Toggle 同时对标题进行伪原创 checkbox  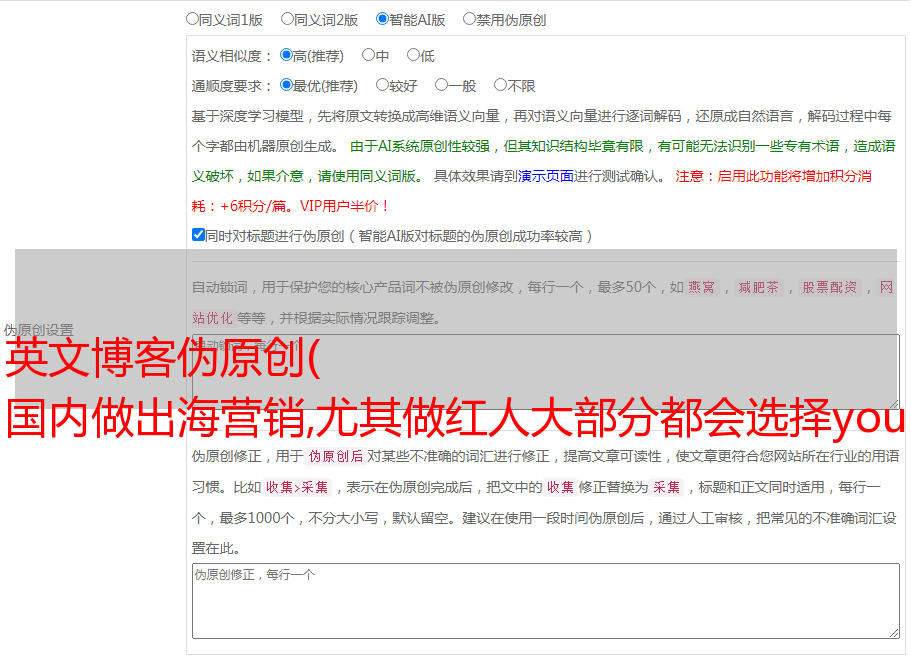tap(198, 235)
